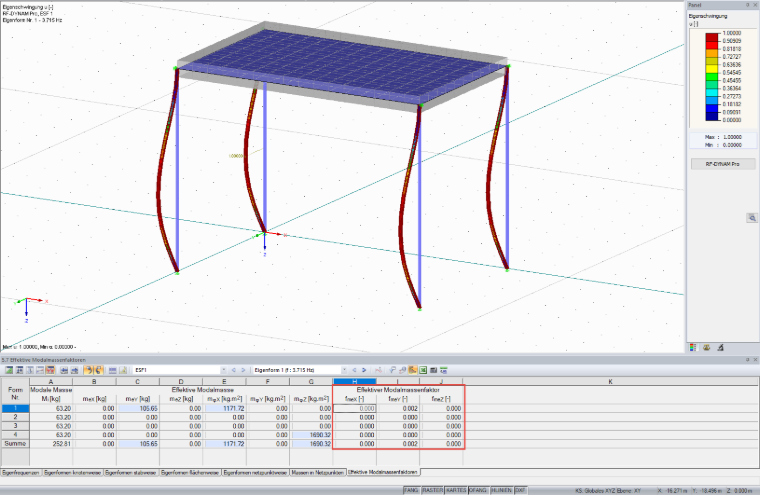Toggle OFANG object snap in status bar

pos(478,490)
